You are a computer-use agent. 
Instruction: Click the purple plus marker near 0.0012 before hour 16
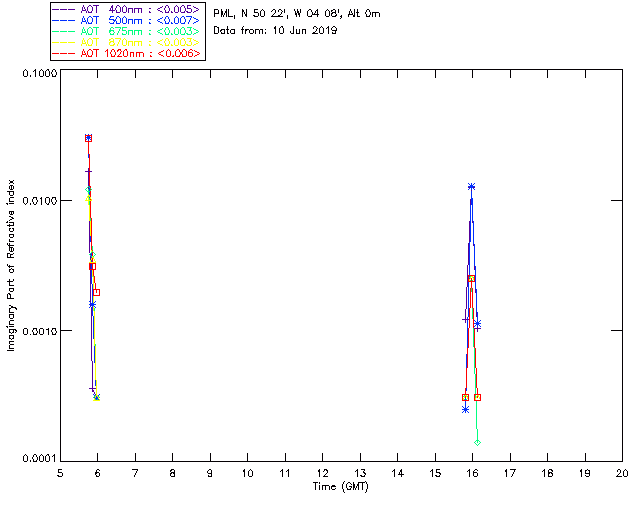(x=466, y=319)
